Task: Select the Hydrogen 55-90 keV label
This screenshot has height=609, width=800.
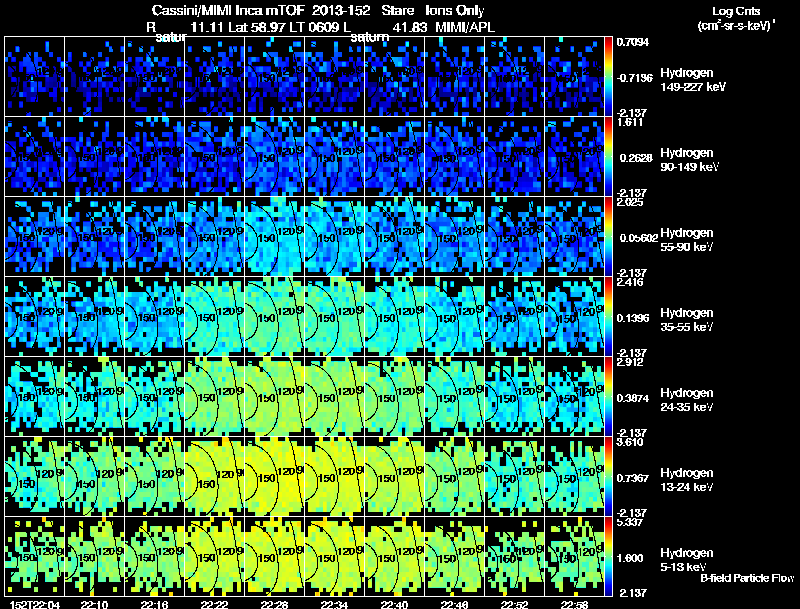Action: pyautogui.click(x=687, y=240)
